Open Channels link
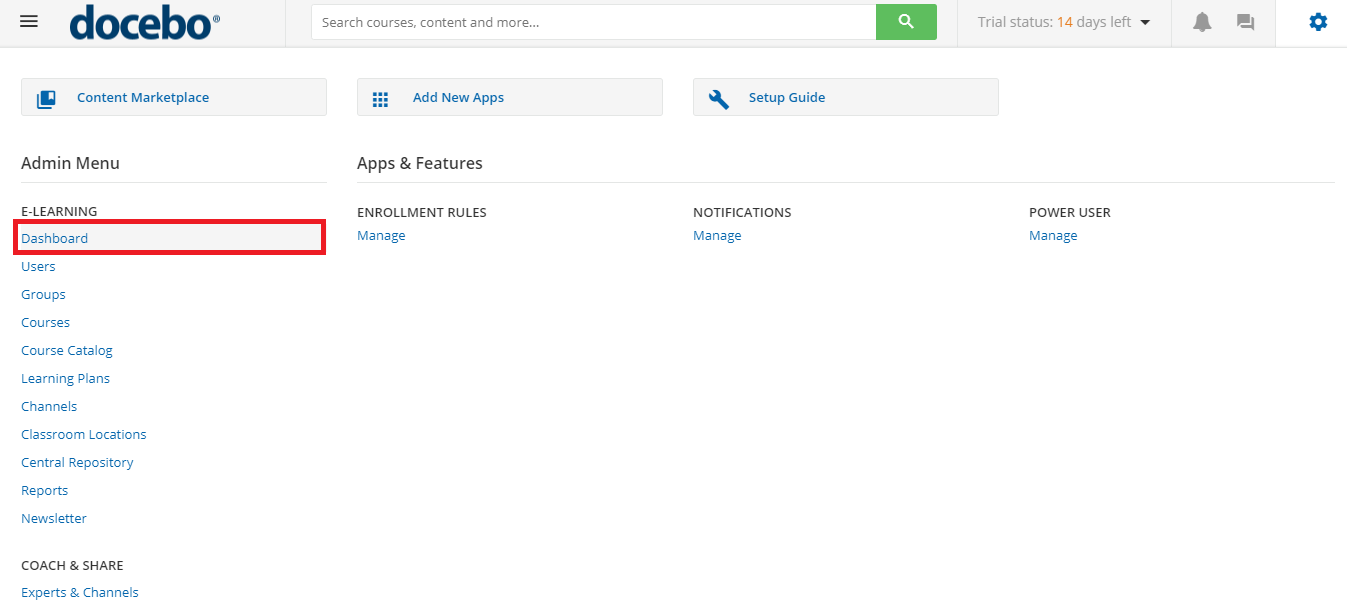1347x601 pixels. click(49, 406)
